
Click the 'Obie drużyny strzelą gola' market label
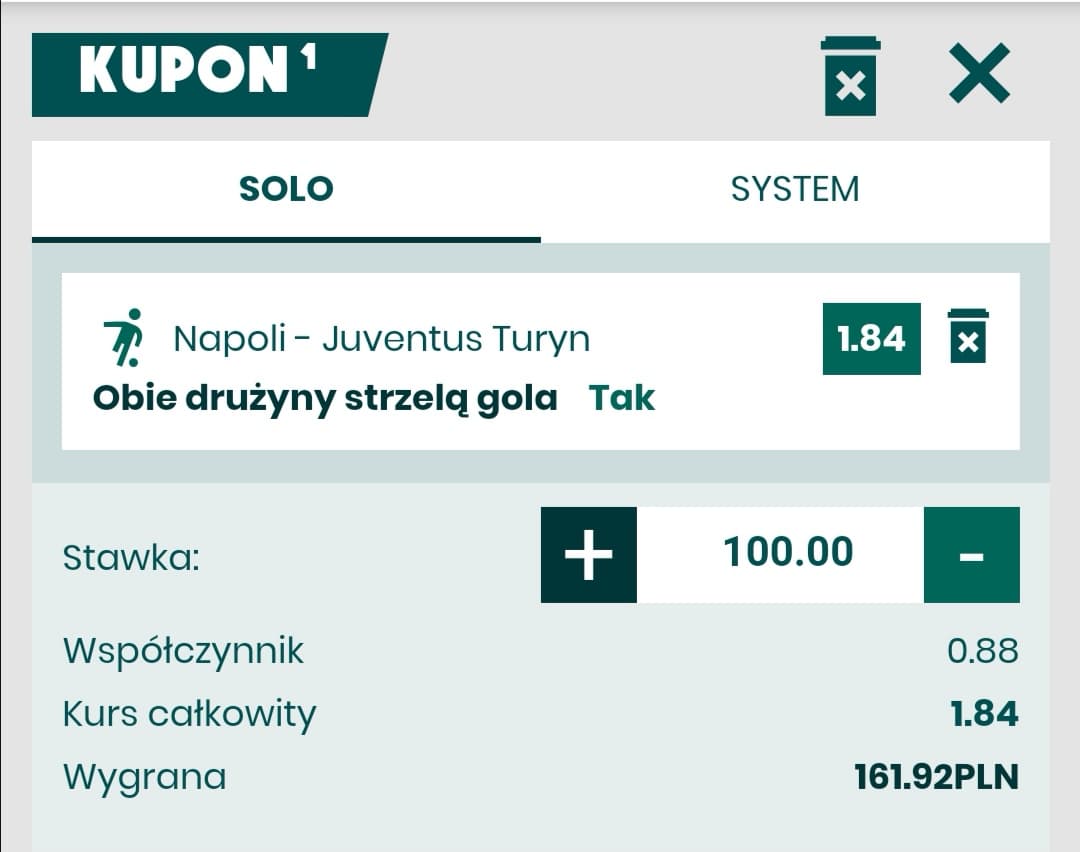click(325, 398)
